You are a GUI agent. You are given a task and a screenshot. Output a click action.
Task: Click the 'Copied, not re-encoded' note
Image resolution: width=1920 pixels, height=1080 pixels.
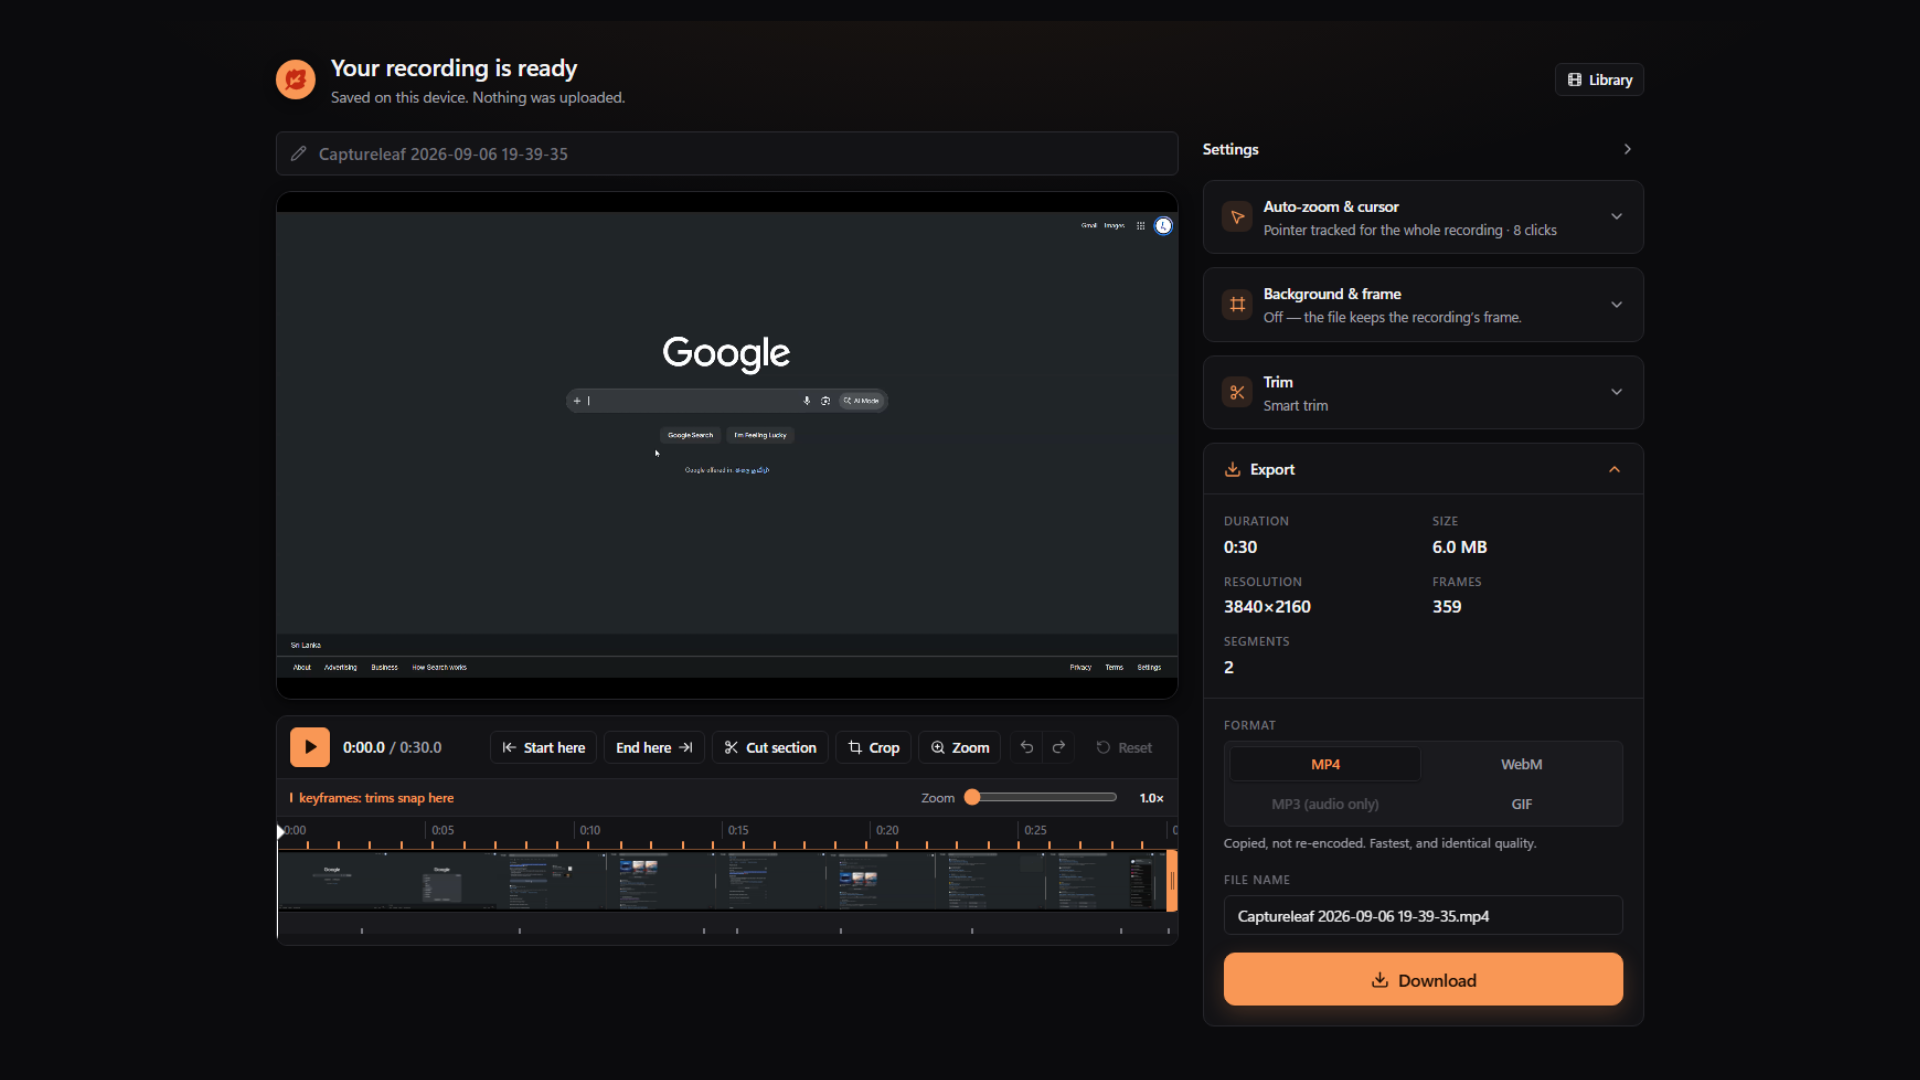(x=1379, y=843)
